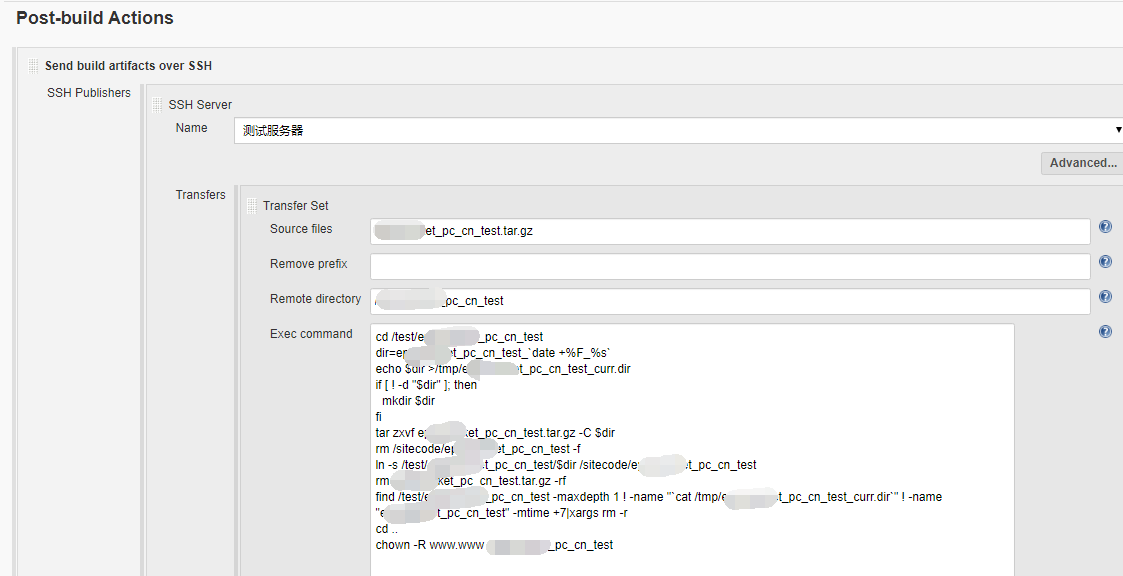Focus the Source files input field
Screen dimensions: 1123x576
click(730, 232)
